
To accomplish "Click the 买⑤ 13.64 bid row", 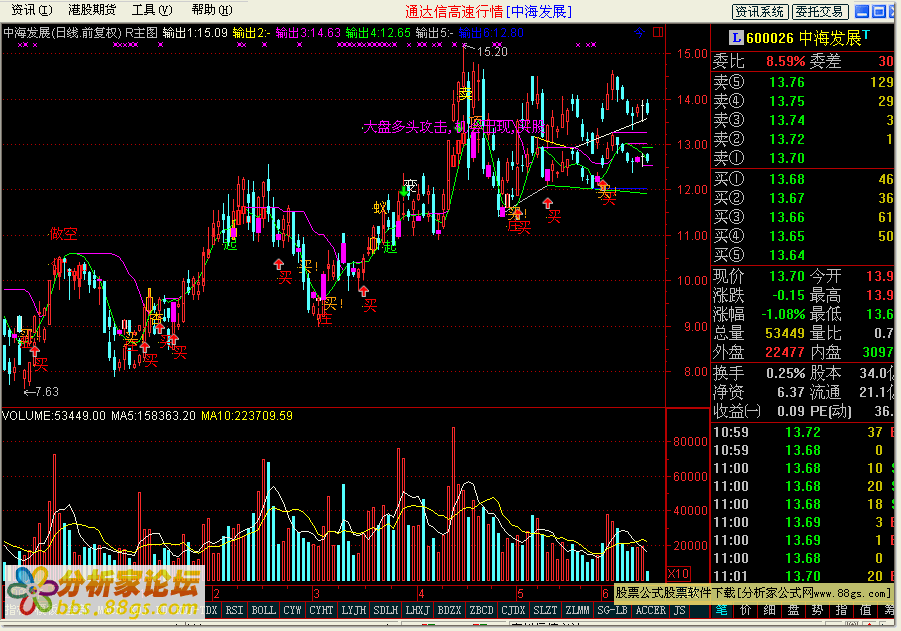I will tap(803, 255).
